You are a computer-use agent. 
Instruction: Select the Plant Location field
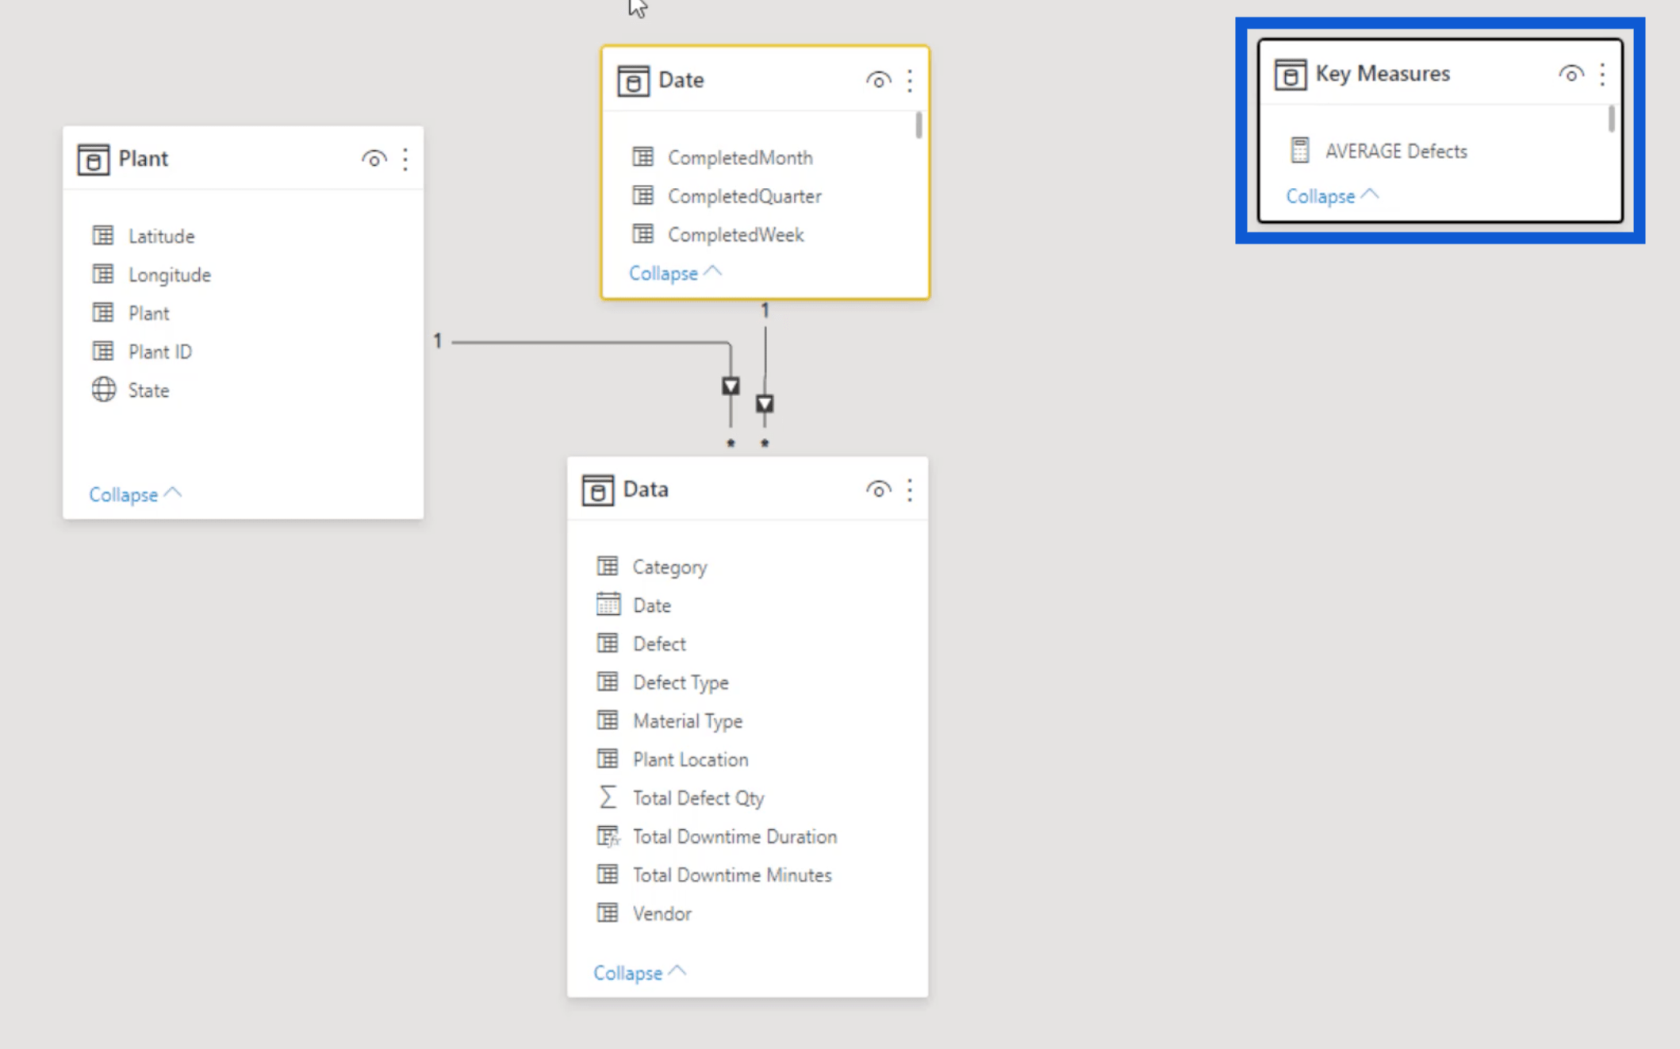(x=690, y=760)
